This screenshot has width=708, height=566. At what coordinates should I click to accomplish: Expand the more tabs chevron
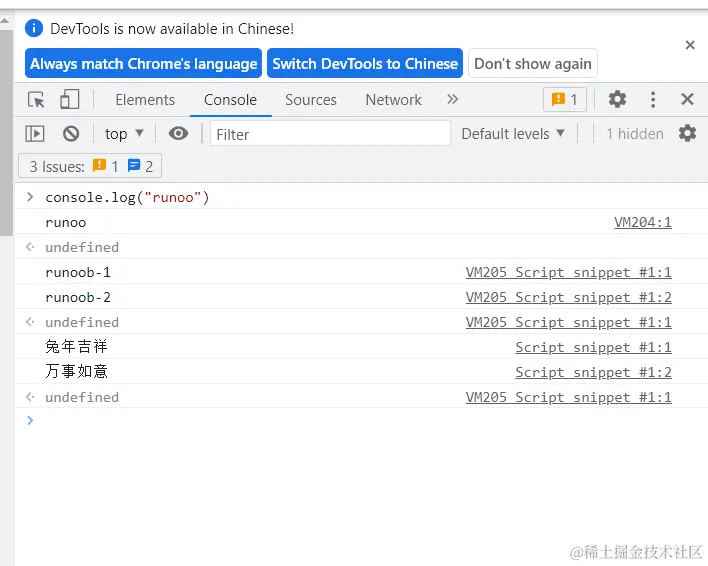(x=452, y=99)
